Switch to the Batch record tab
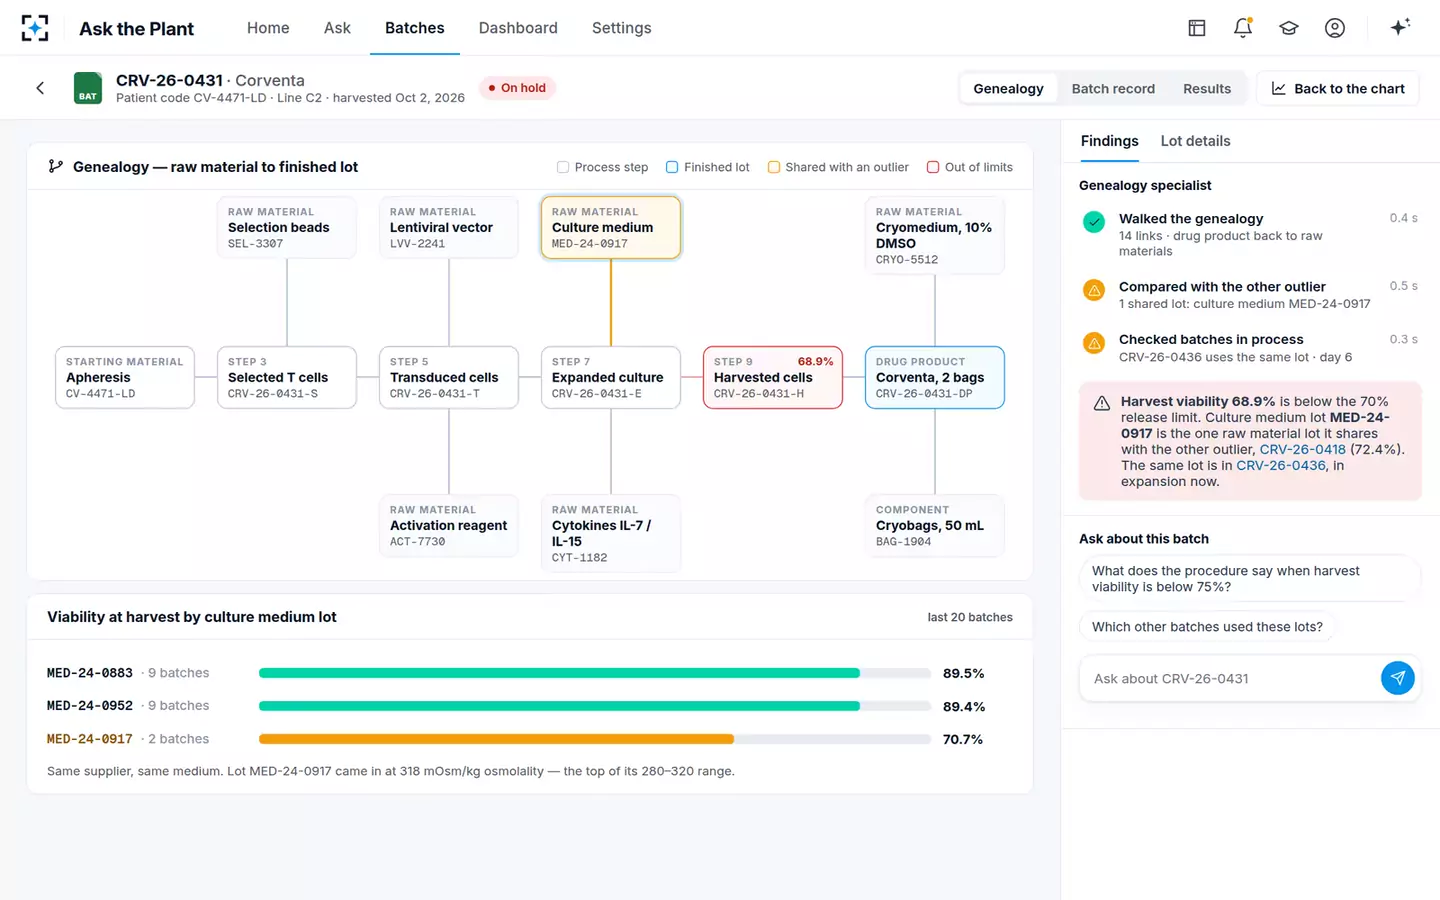Image resolution: width=1440 pixels, height=900 pixels. click(1113, 88)
